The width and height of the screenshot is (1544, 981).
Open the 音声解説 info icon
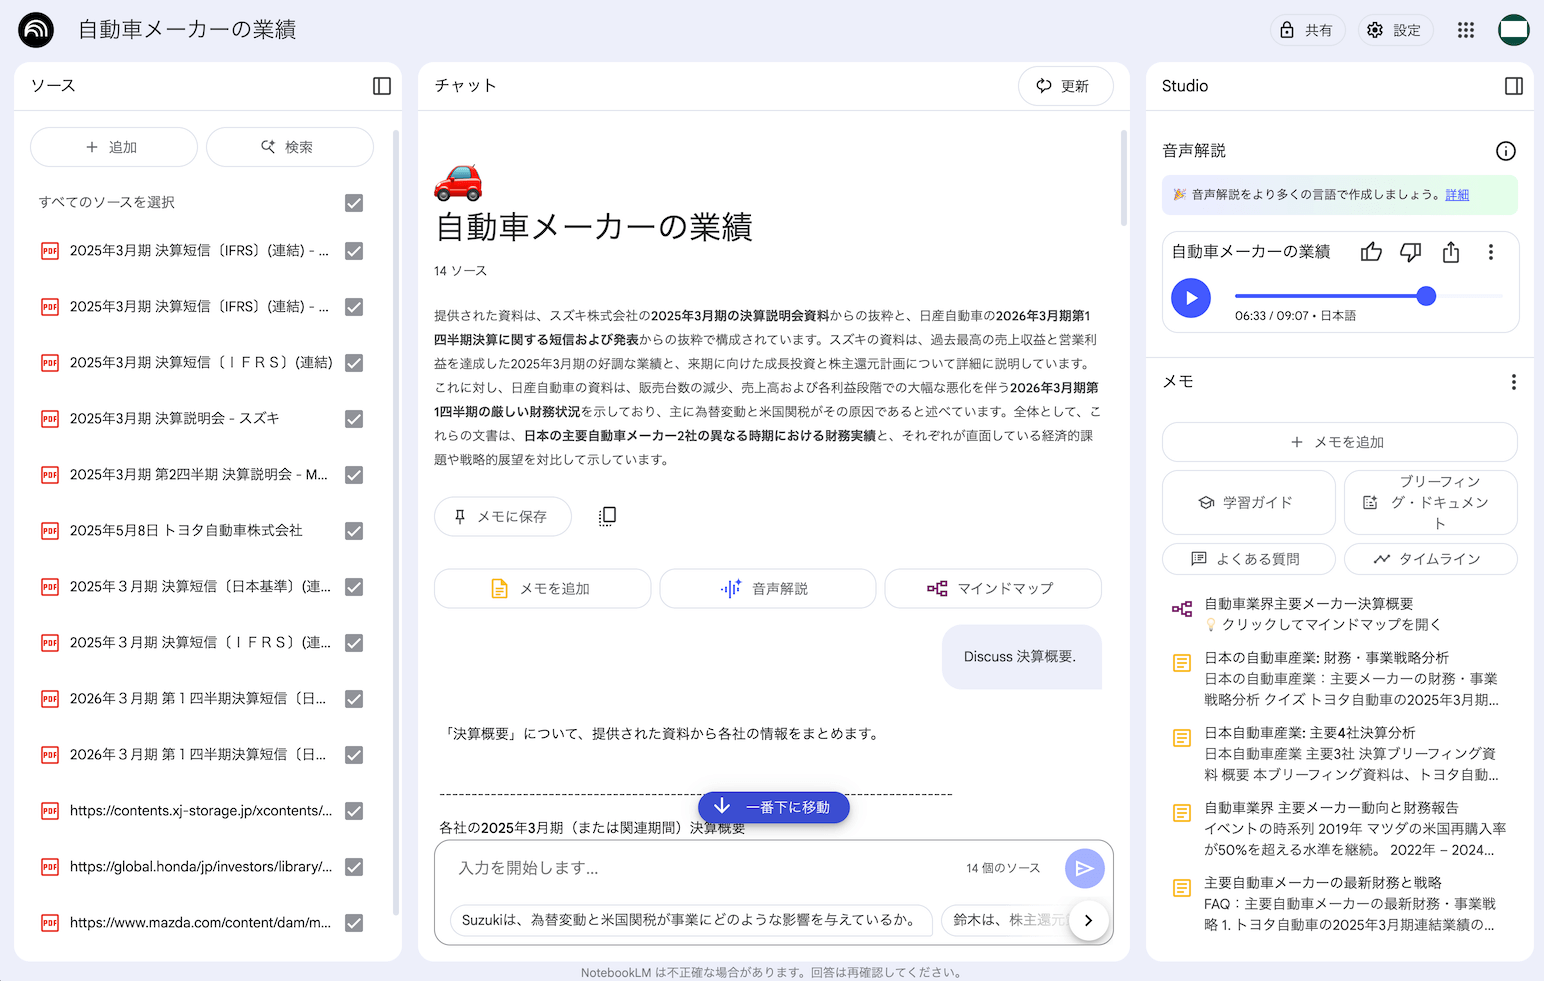[1506, 151]
